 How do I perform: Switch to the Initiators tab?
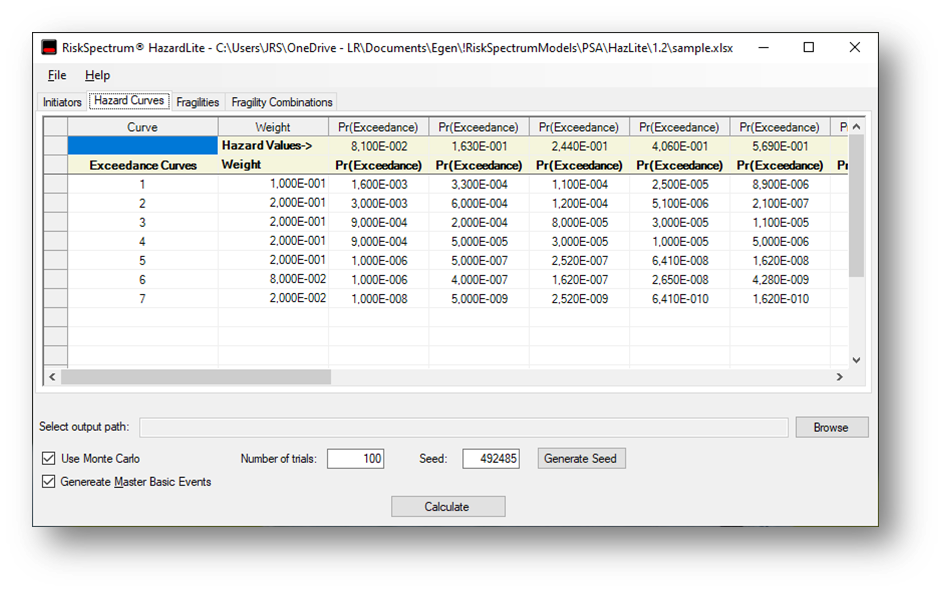[62, 102]
